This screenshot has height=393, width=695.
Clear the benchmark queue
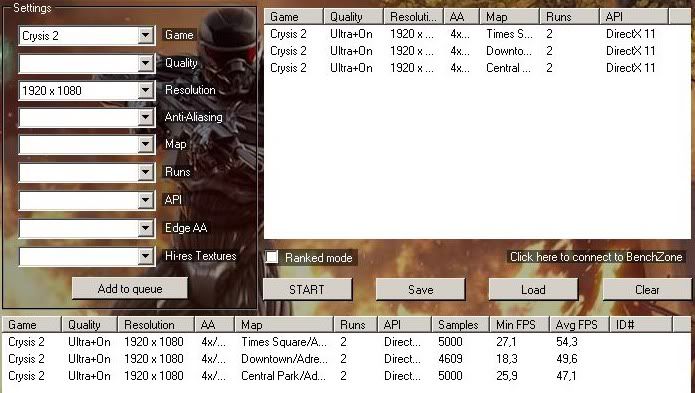(647, 289)
